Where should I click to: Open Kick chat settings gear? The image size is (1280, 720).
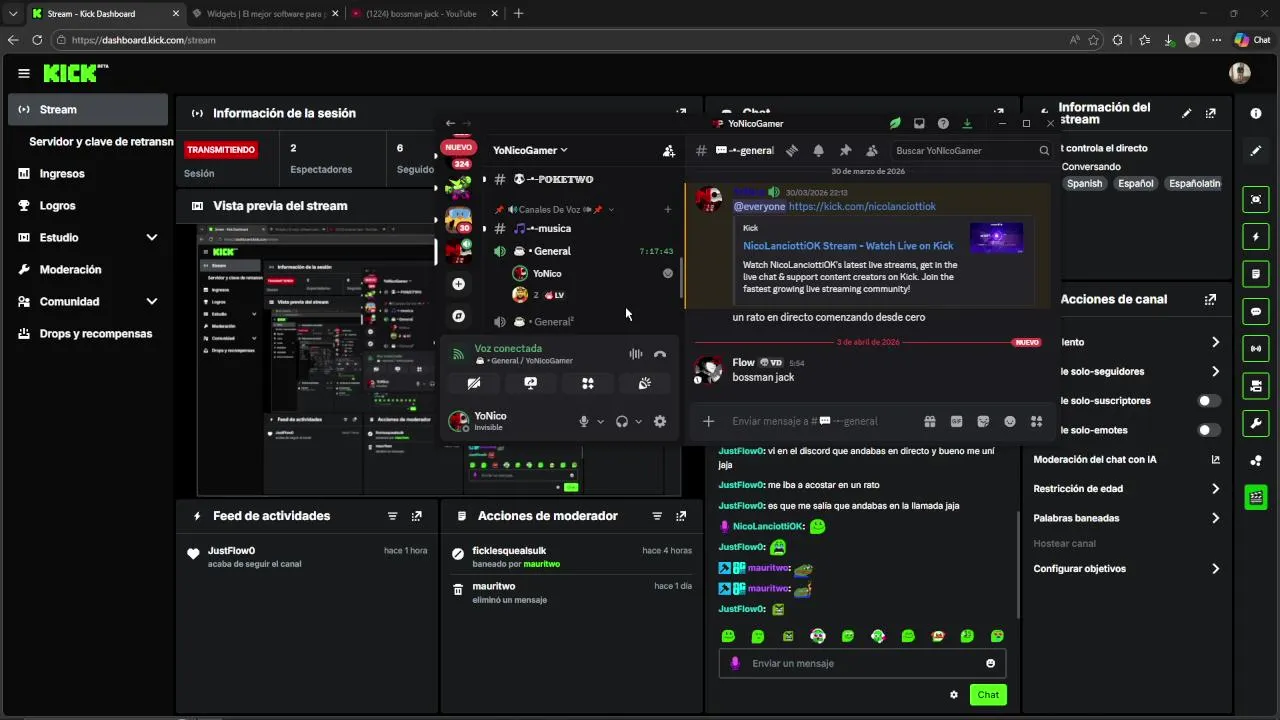(x=954, y=695)
